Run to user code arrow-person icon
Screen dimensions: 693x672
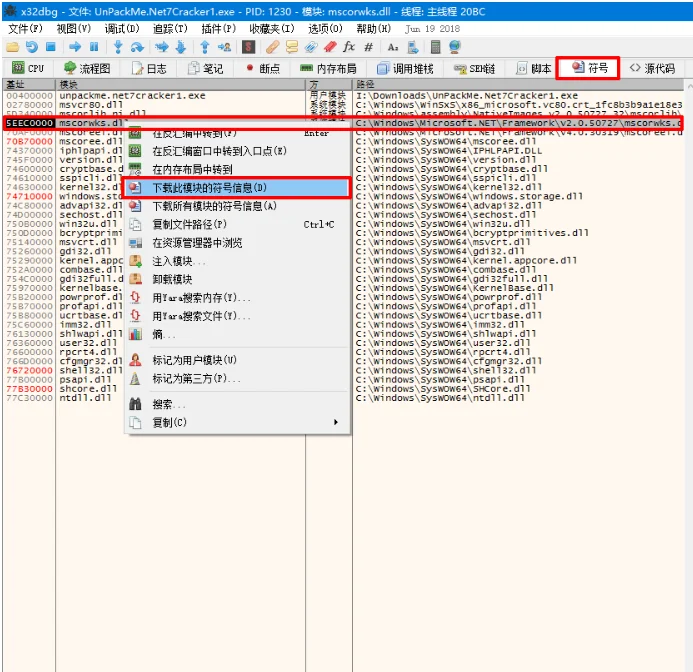tap(225, 46)
